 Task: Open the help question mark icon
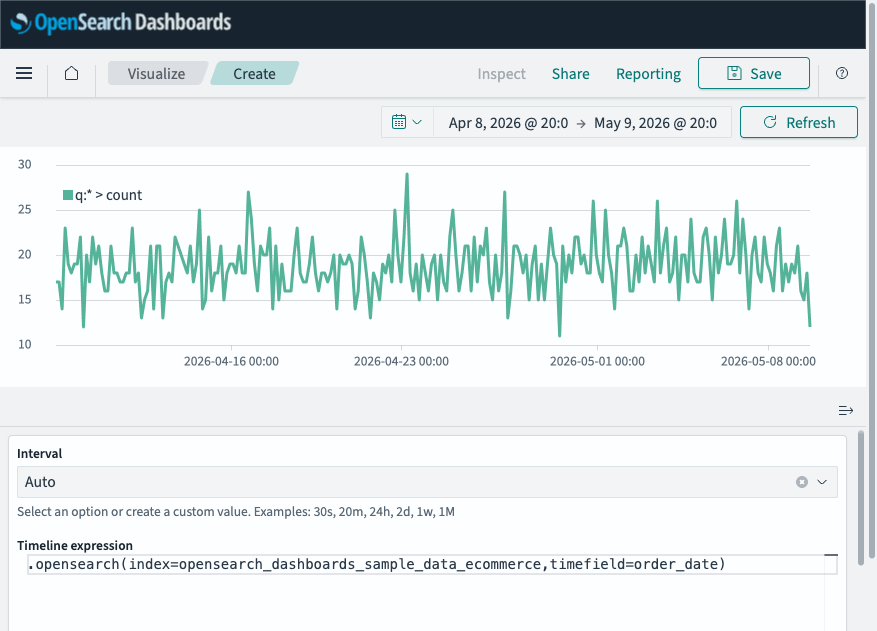(842, 73)
